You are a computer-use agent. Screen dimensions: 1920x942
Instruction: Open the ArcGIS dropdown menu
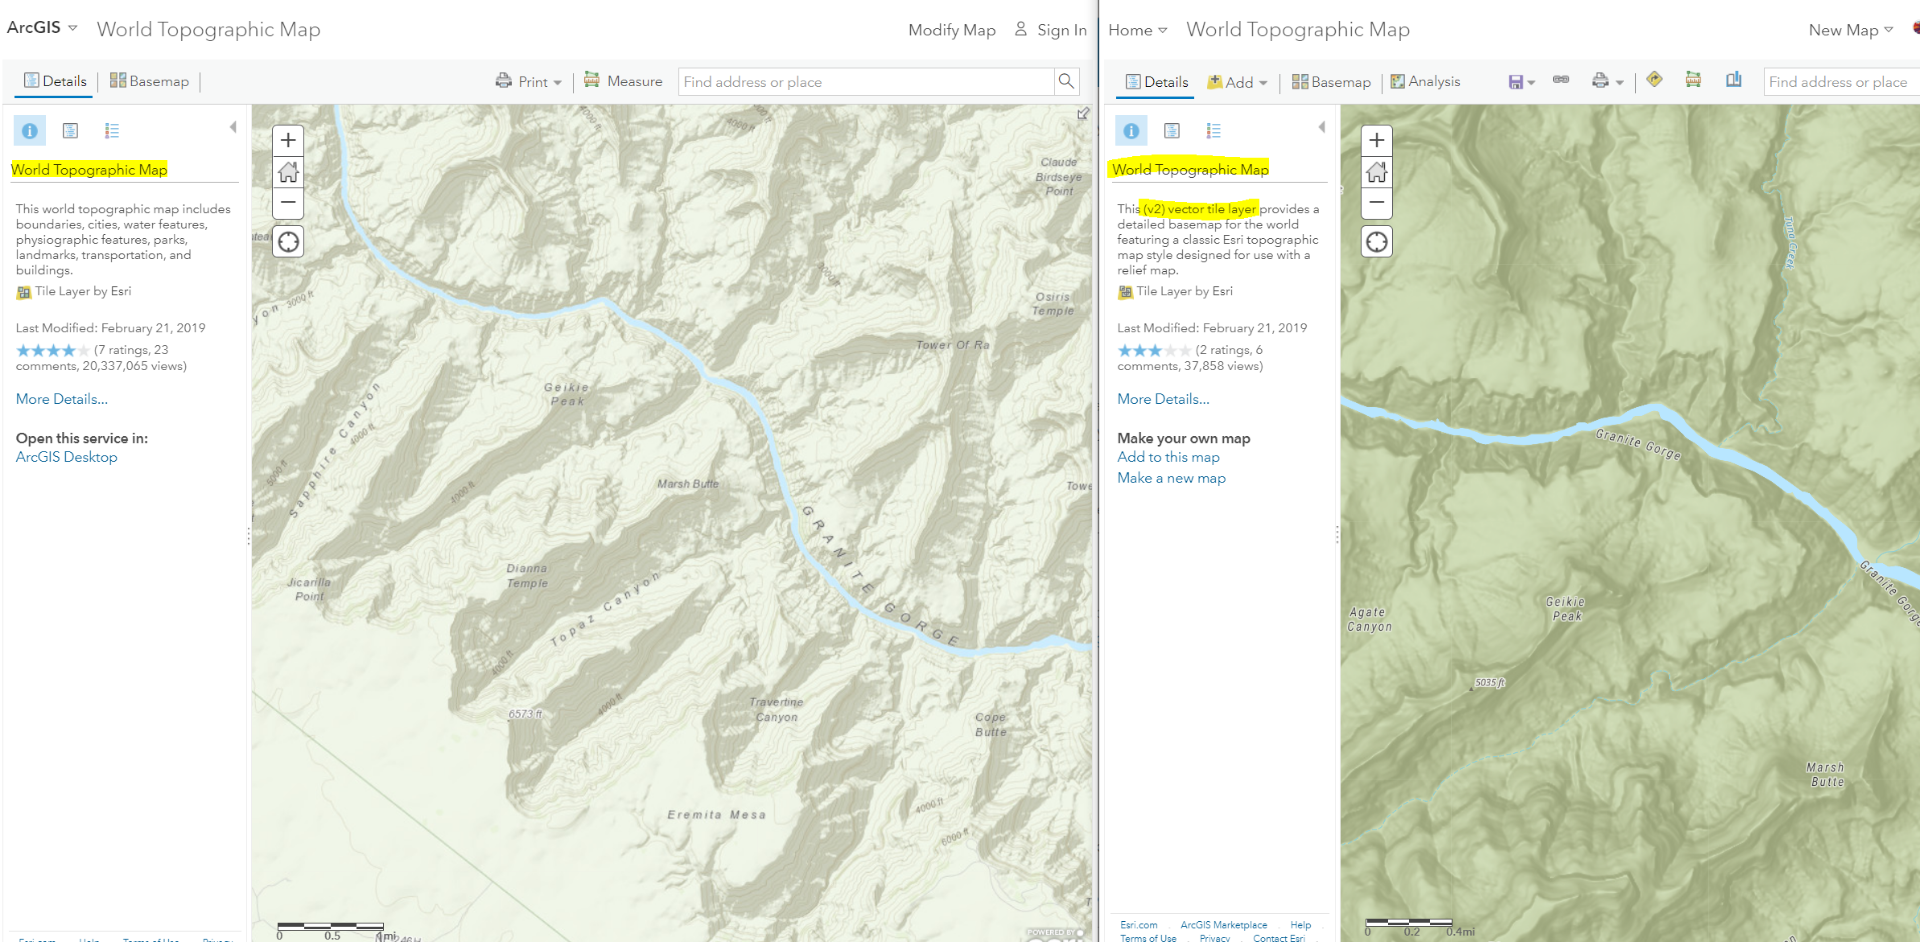click(x=42, y=28)
